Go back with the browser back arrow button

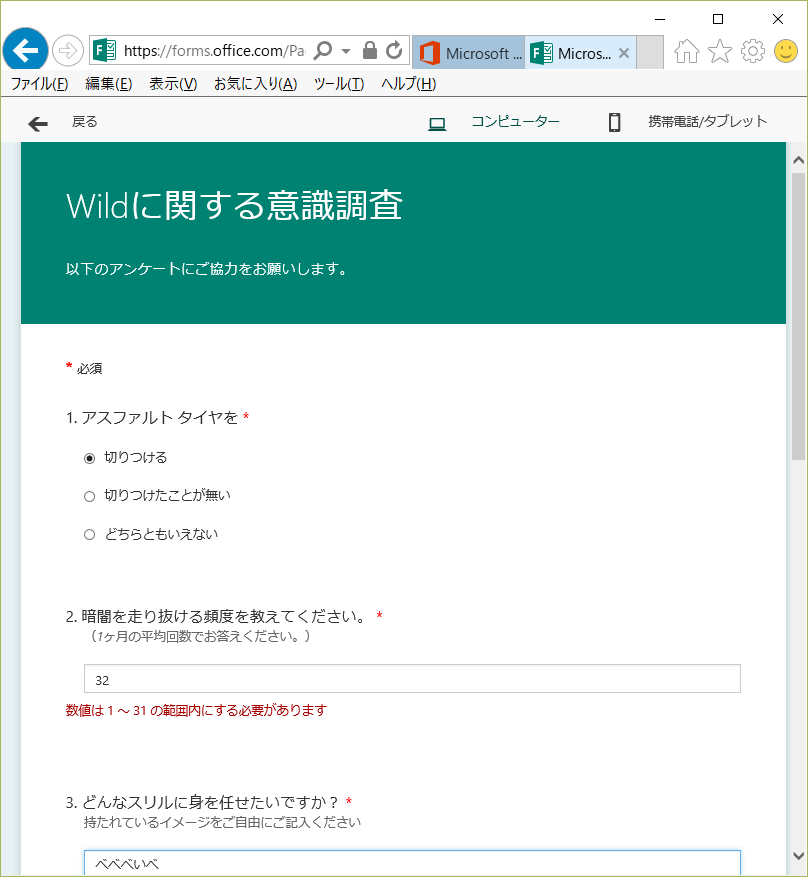[x=25, y=50]
